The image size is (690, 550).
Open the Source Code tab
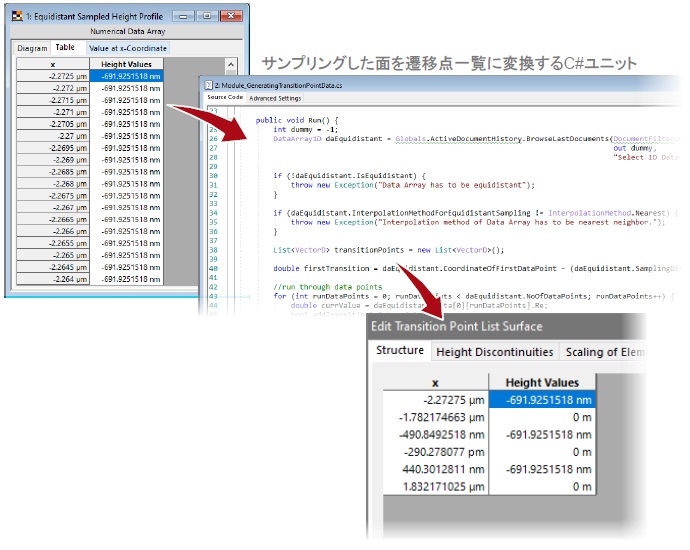click(225, 97)
